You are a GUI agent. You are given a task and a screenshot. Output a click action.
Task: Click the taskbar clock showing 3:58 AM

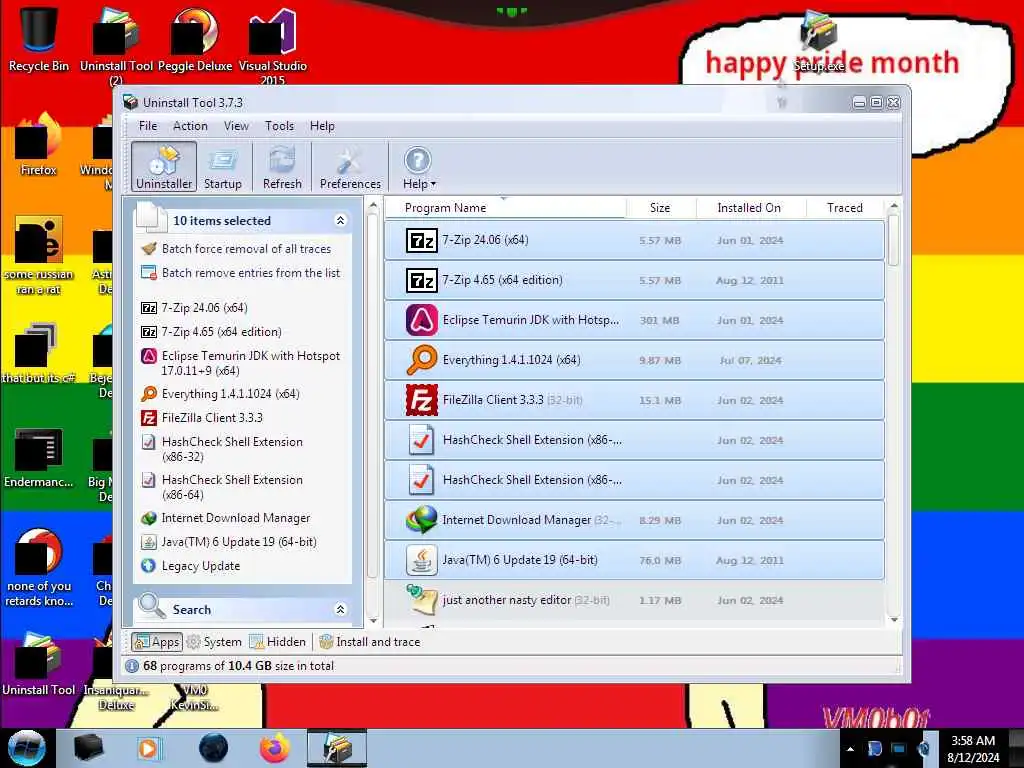(x=973, y=749)
